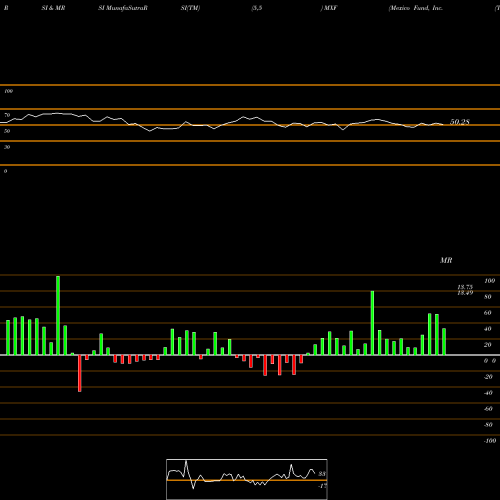Click the -80 label on the MR axis

(x=488, y=425)
